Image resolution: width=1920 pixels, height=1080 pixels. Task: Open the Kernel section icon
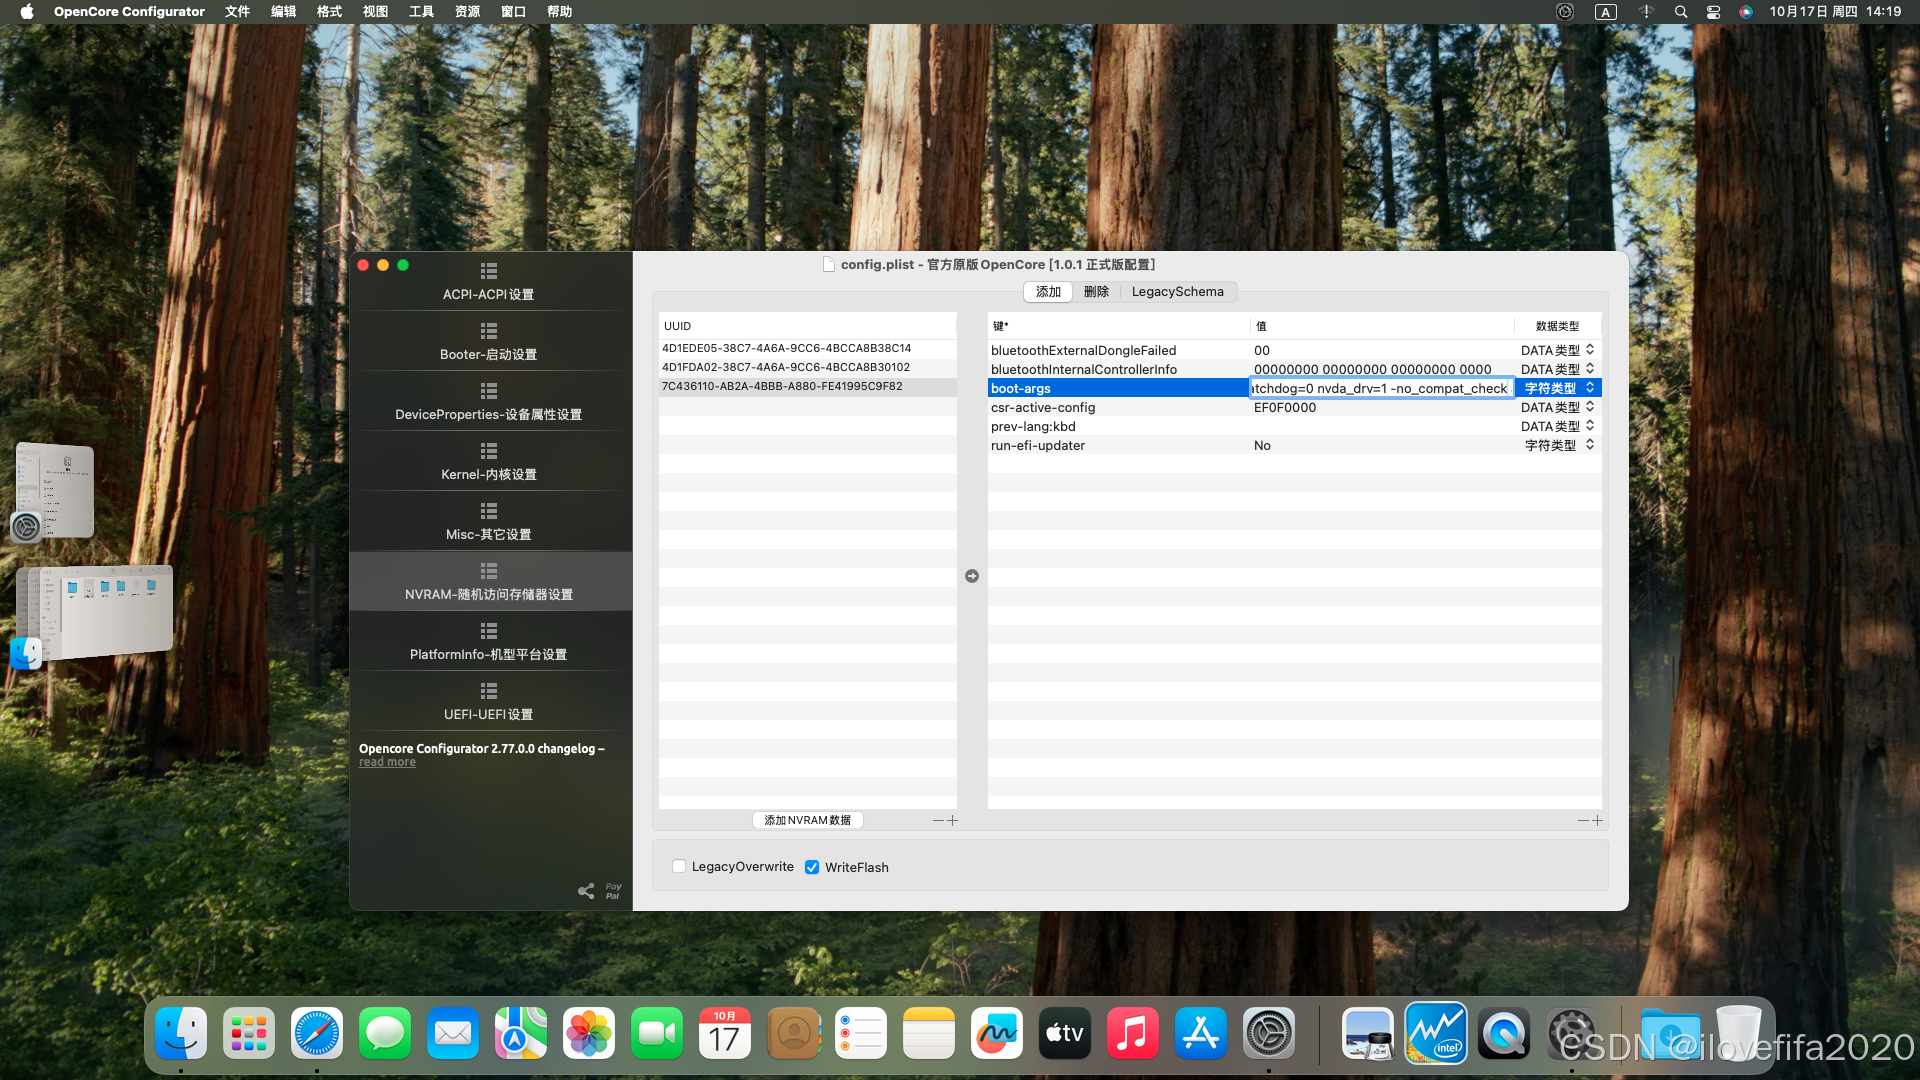(x=488, y=451)
